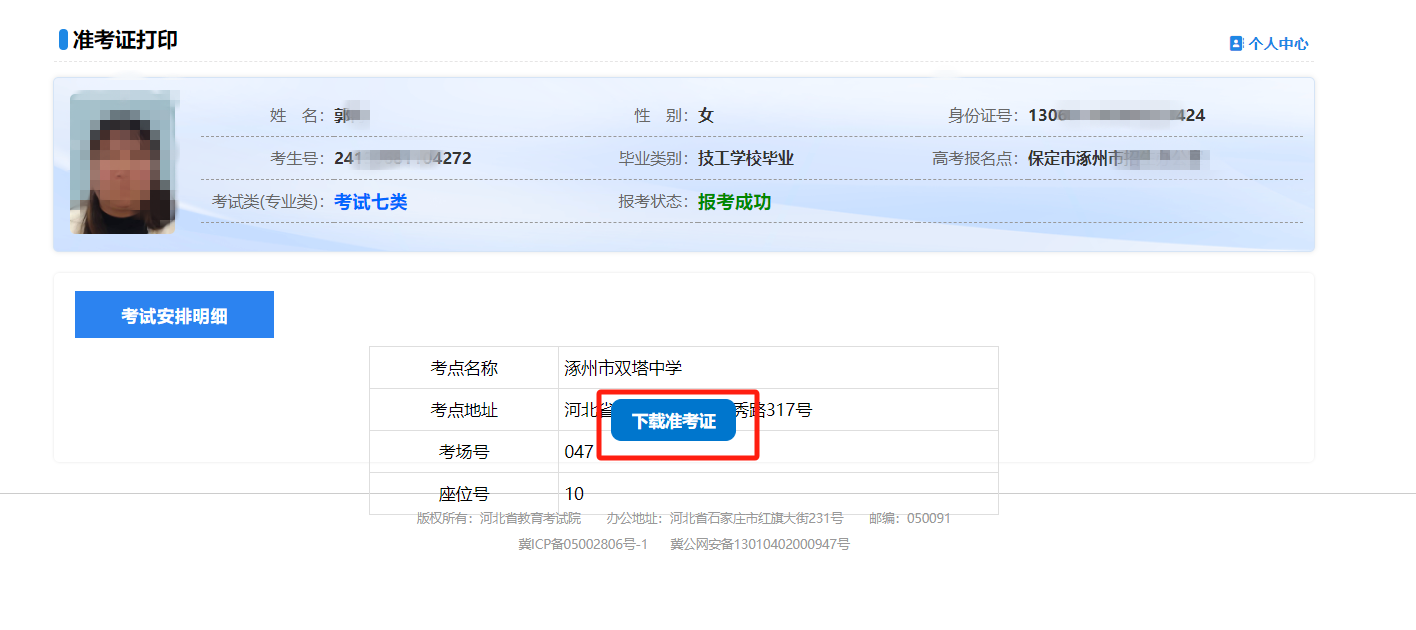Open the 个人中心 link text

pos(1277,44)
